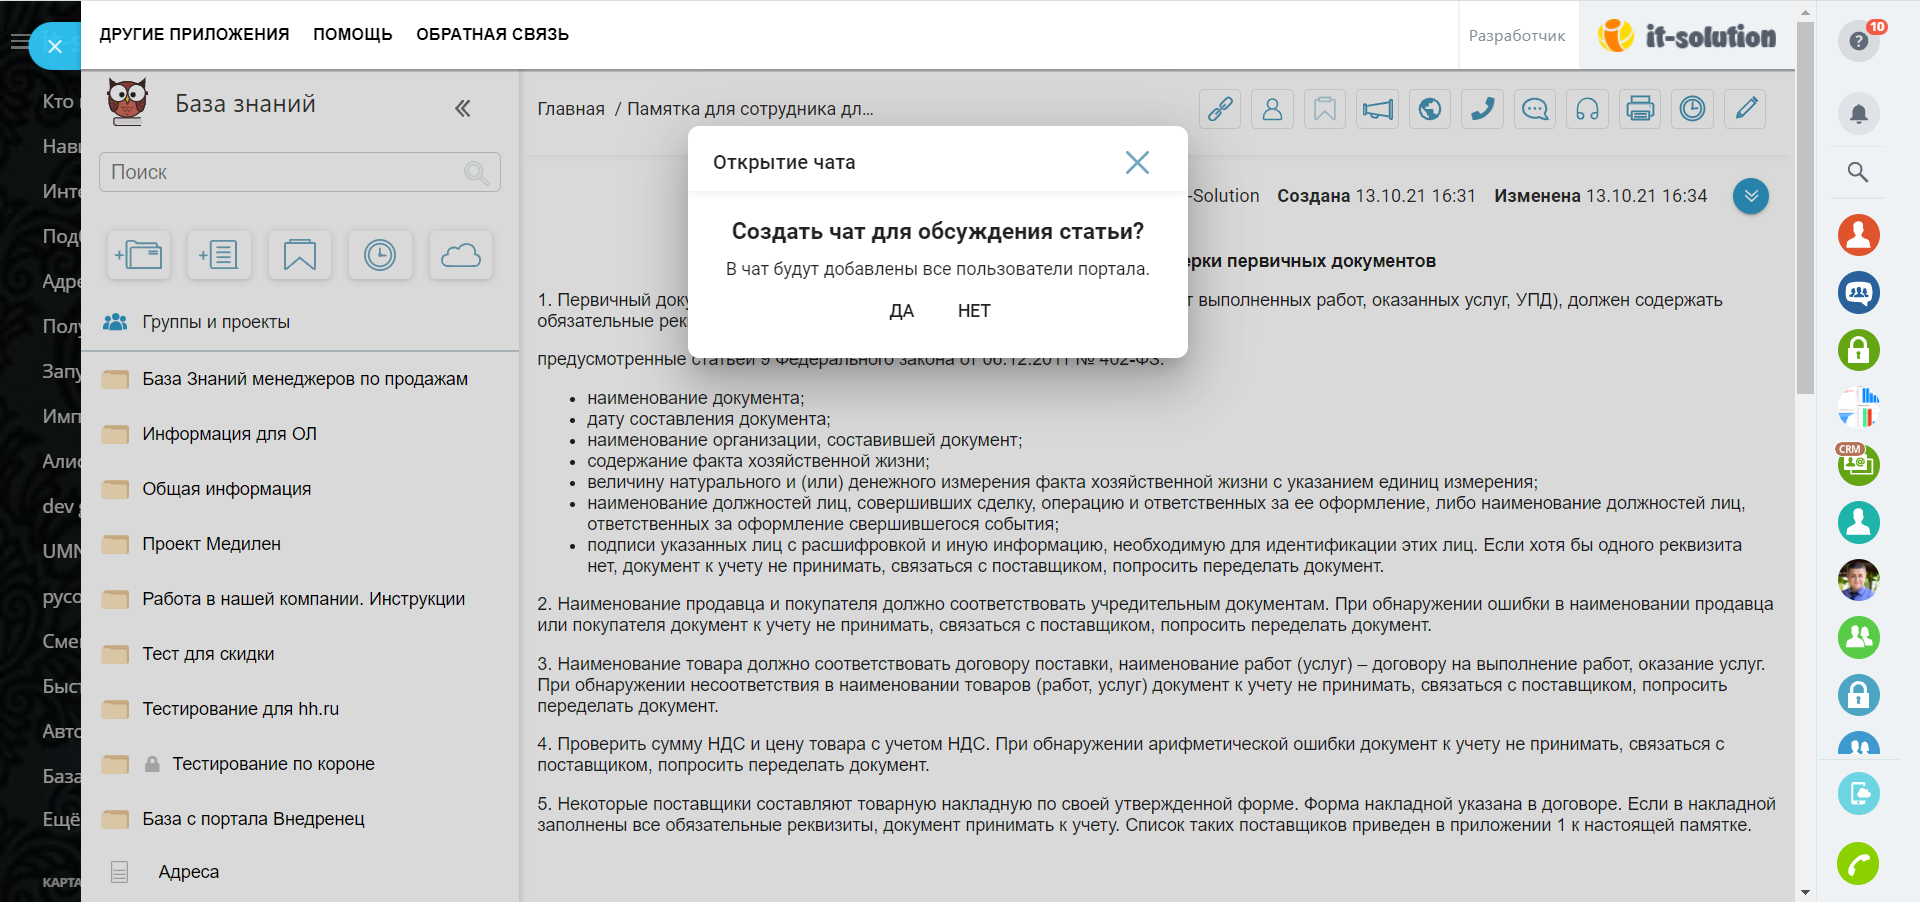Open the ДРУГИЕ ПРИЛОЖЕНИЯ menu

click(x=194, y=34)
